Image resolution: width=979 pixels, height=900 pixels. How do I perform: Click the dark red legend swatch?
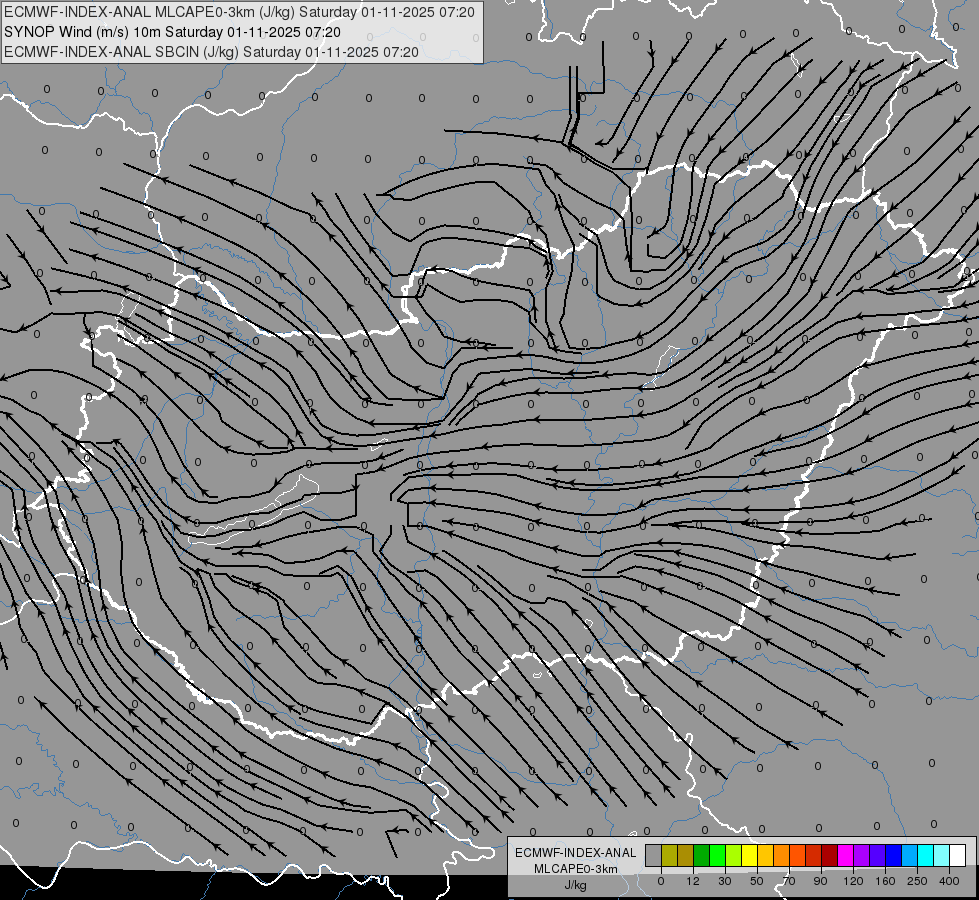(x=829, y=855)
